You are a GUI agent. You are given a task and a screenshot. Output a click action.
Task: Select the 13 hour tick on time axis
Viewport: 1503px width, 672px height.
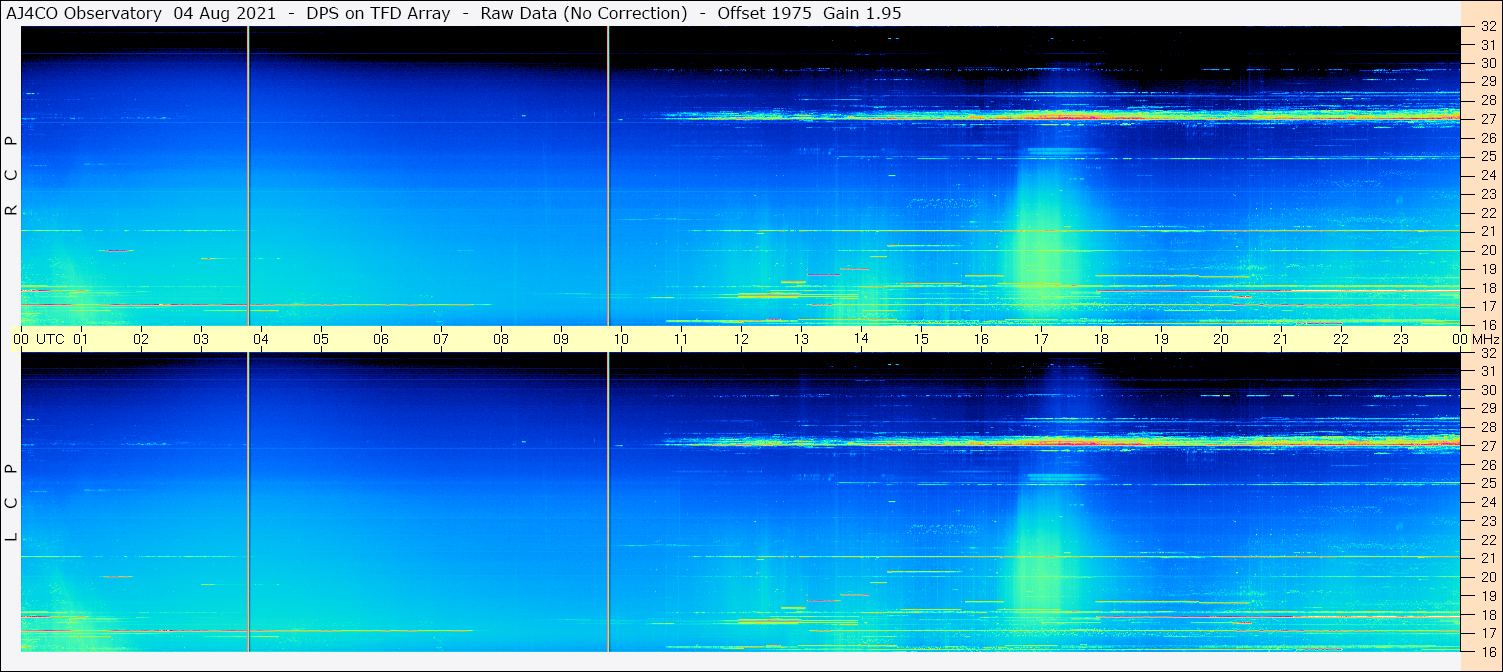click(801, 339)
